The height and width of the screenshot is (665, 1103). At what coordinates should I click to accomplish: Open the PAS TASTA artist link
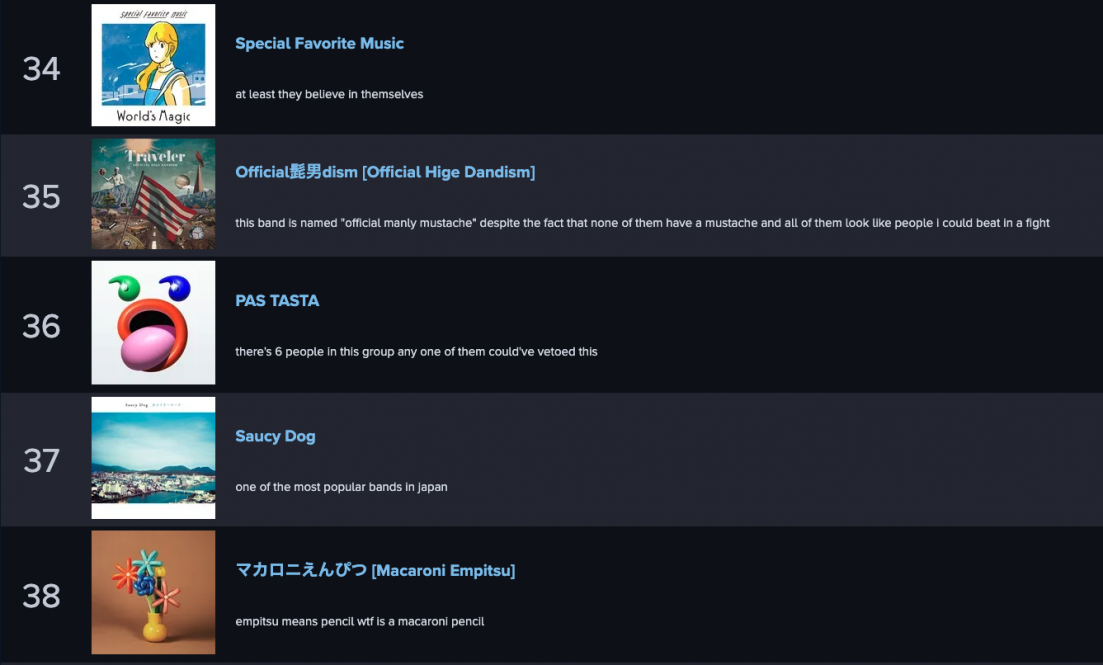click(x=277, y=301)
